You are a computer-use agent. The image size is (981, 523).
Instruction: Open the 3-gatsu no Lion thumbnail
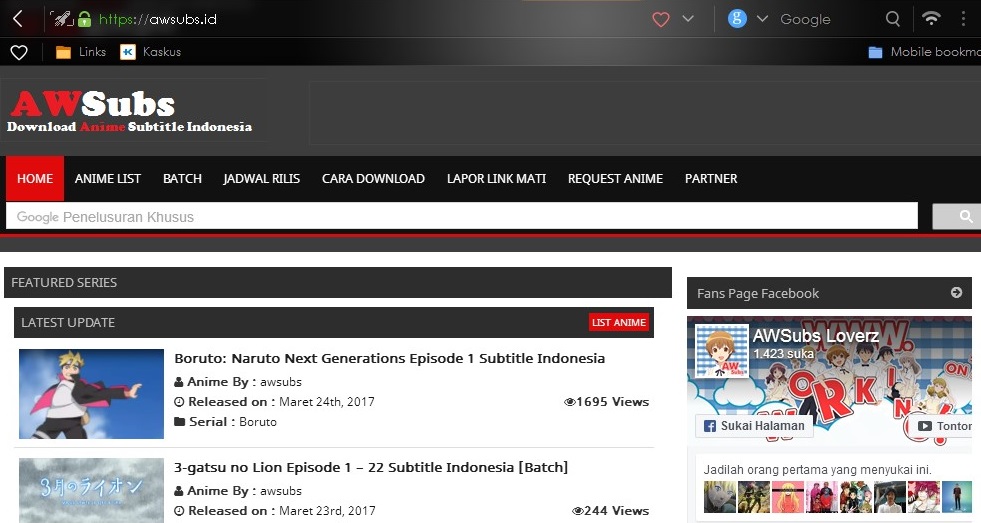pyautogui.click(x=91, y=490)
